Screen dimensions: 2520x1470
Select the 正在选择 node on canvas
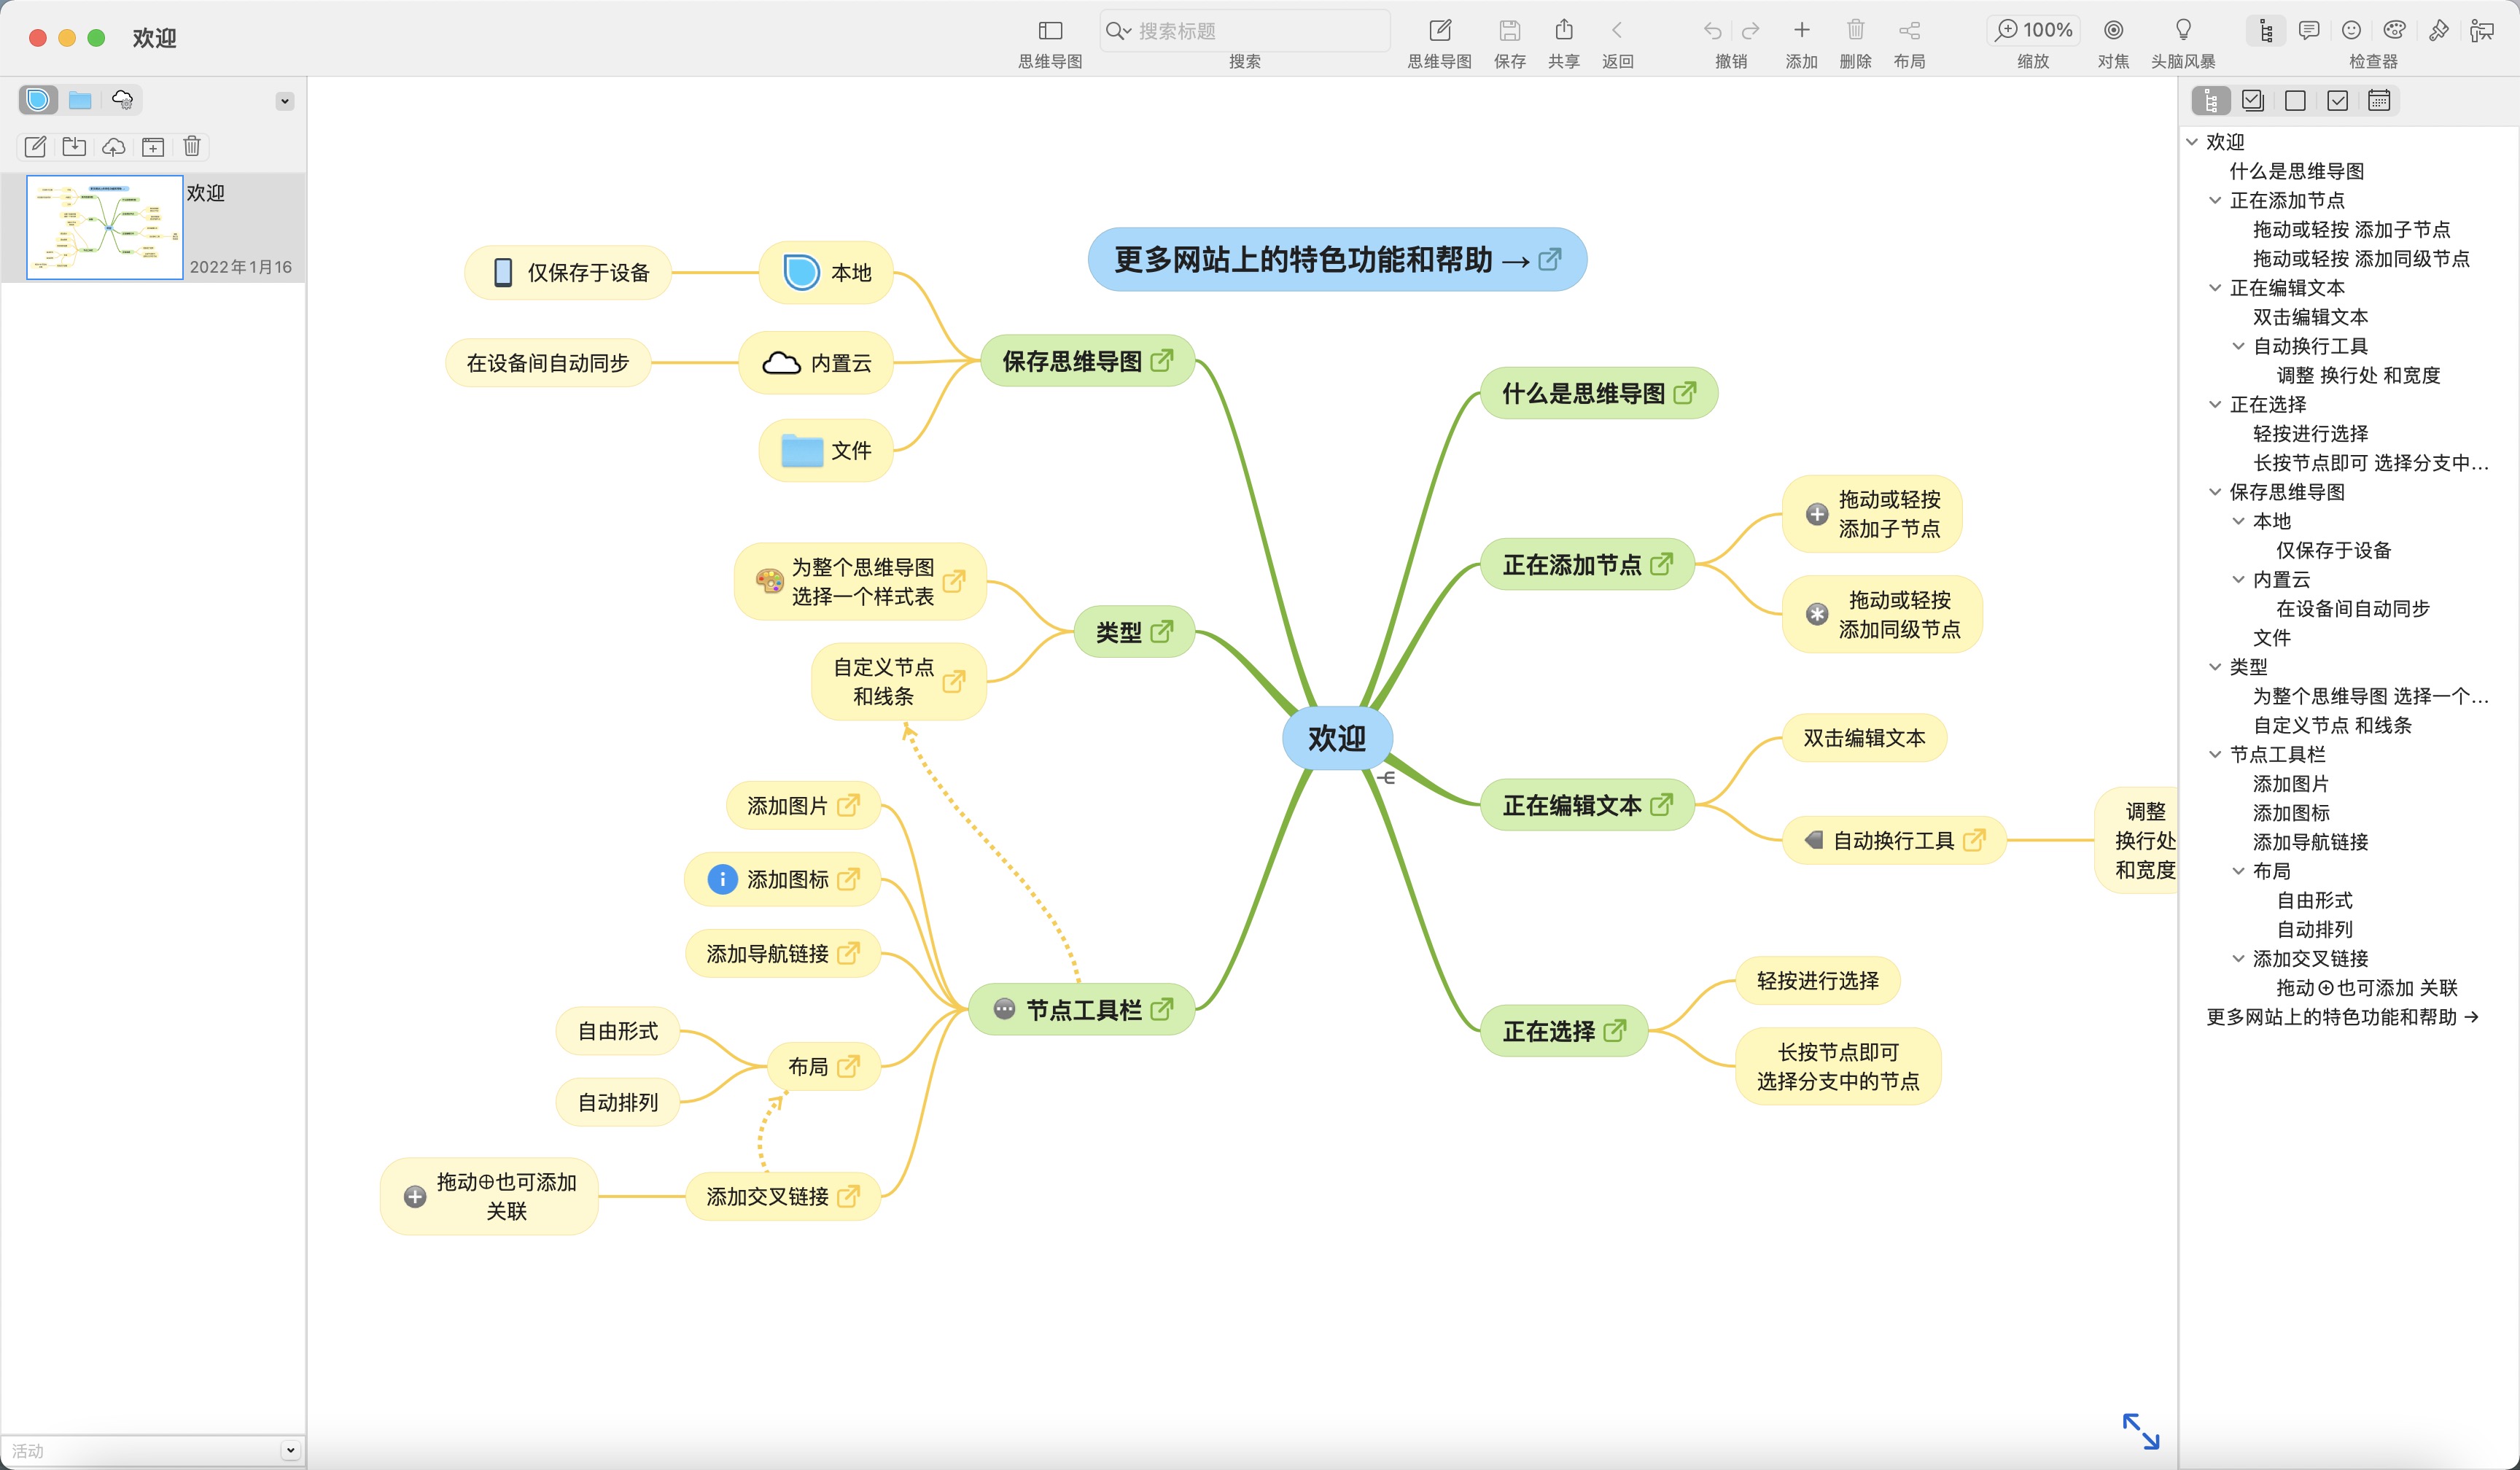[1564, 1031]
